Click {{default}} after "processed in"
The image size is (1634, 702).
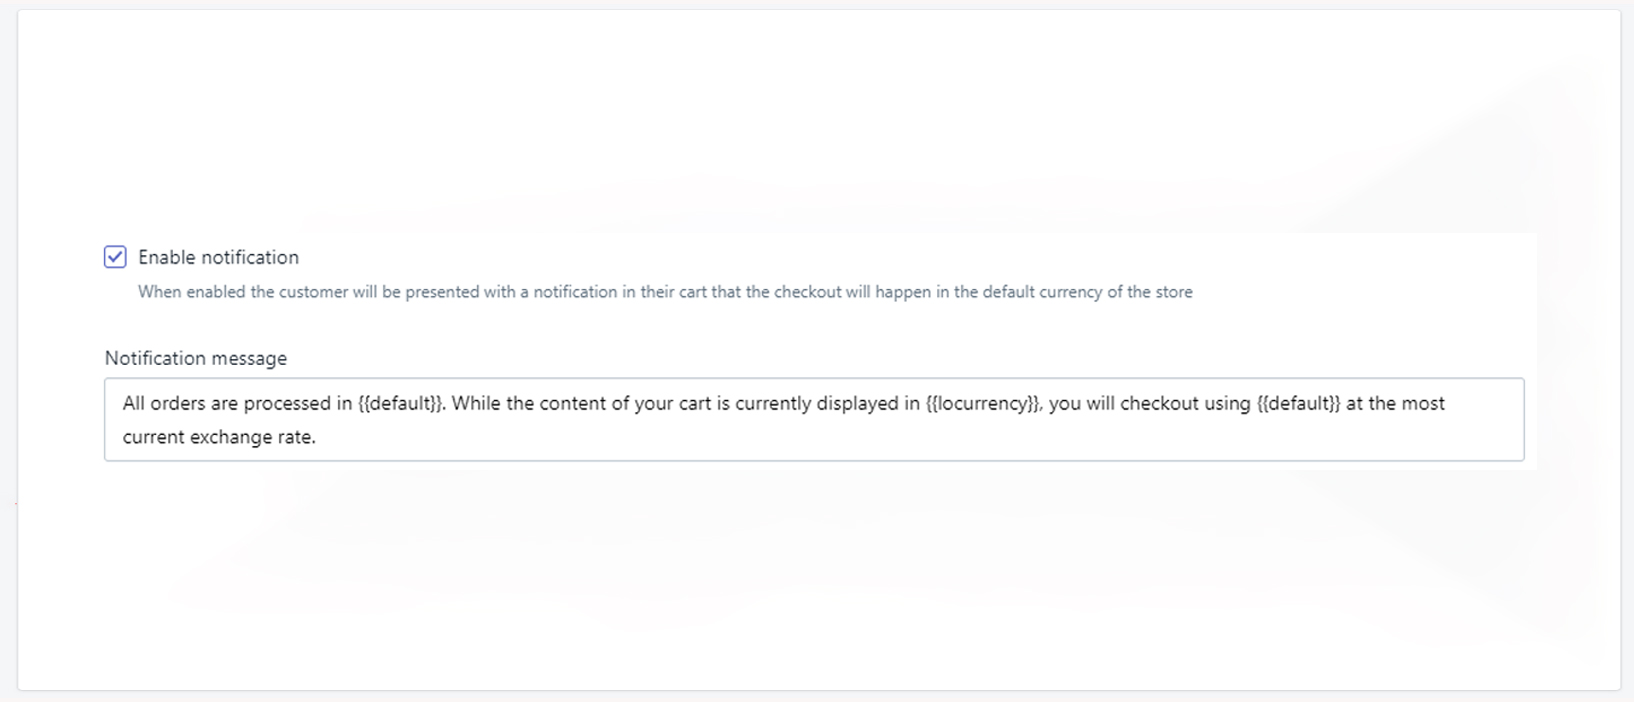[400, 404]
